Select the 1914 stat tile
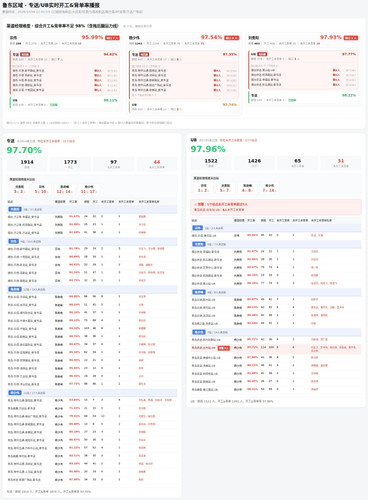Viewport: 368px width, 500px height. pos(27,164)
